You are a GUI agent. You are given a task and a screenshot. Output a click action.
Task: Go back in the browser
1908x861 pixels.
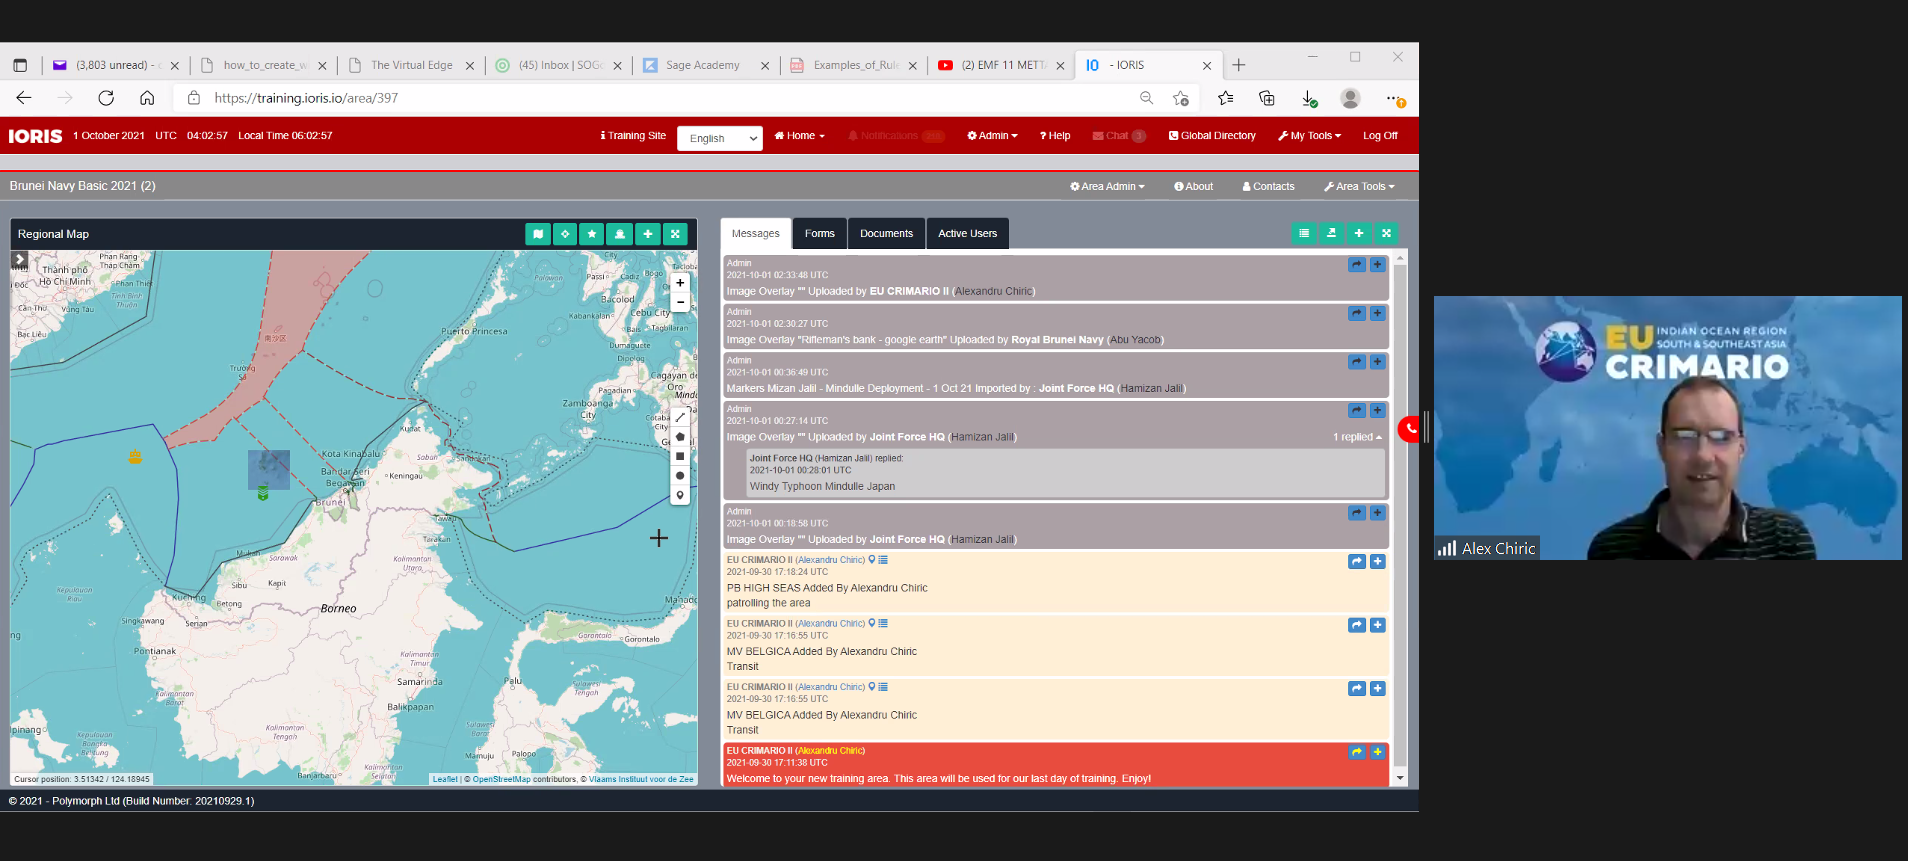tap(24, 98)
